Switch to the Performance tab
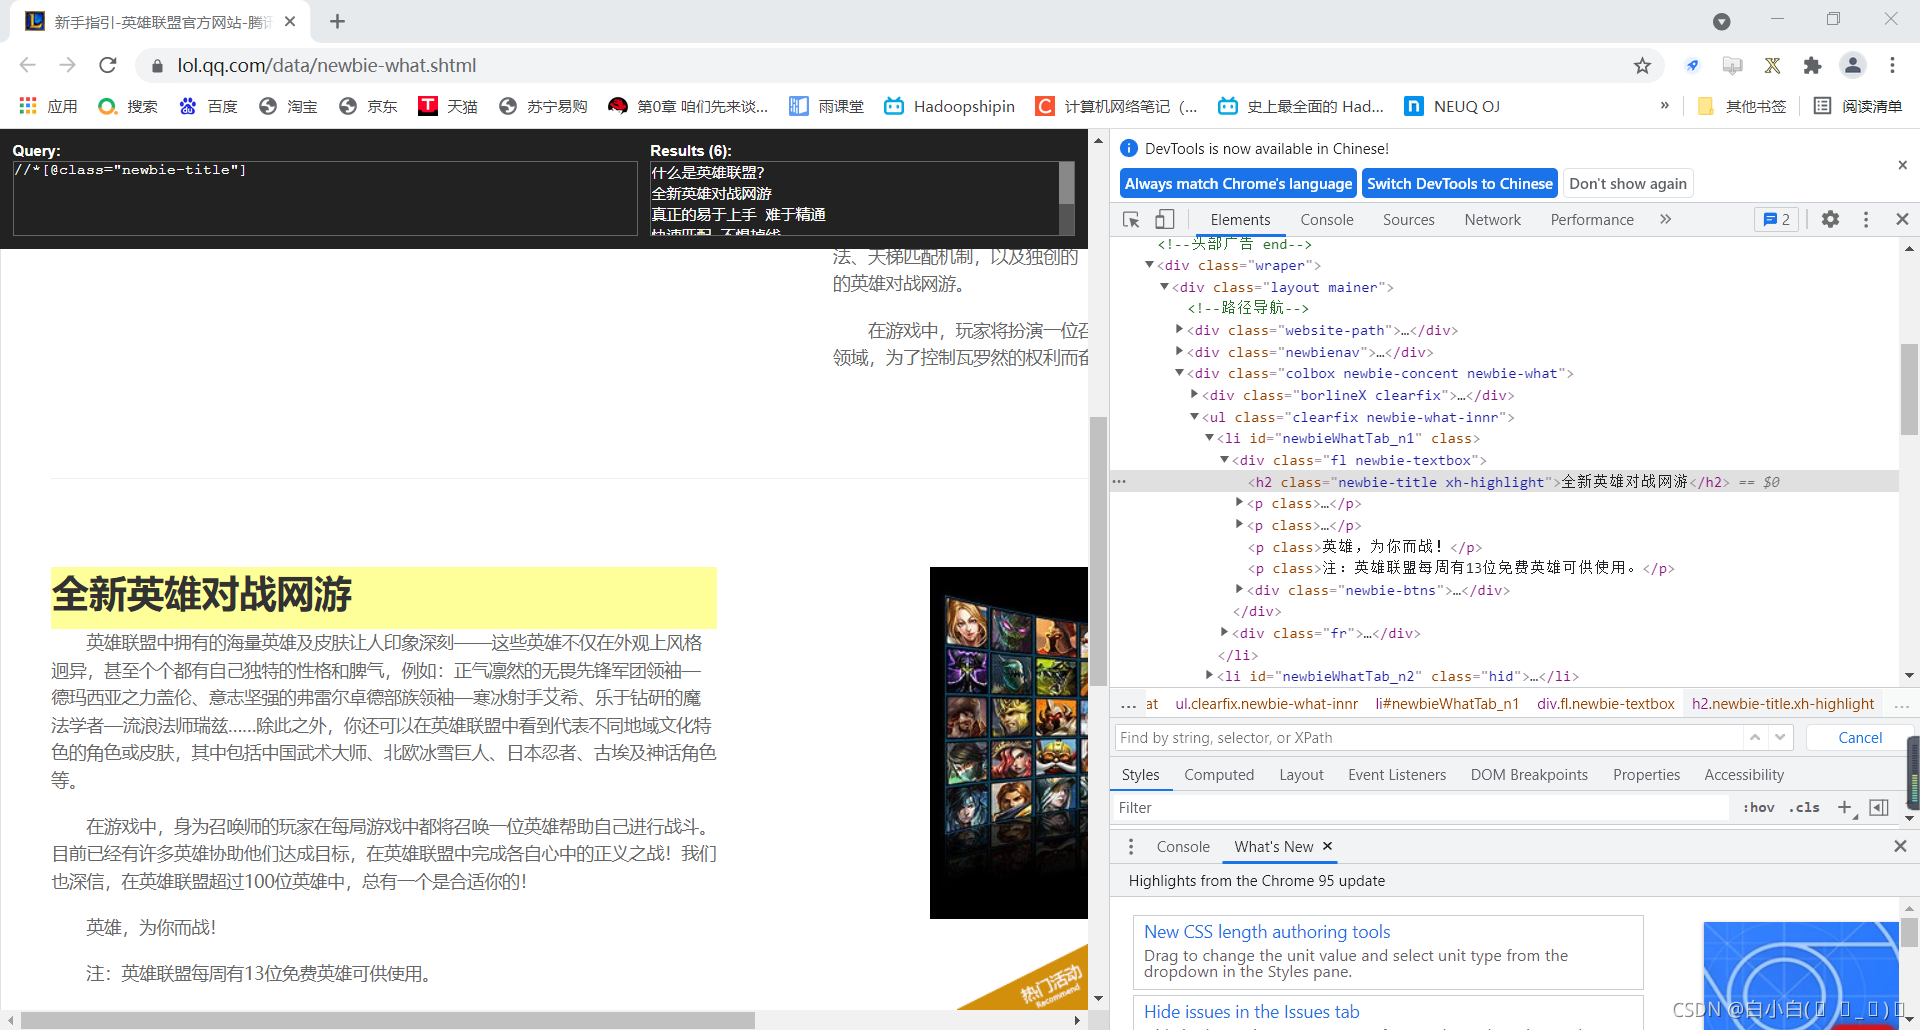 pyautogui.click(x=1592, y=219)
